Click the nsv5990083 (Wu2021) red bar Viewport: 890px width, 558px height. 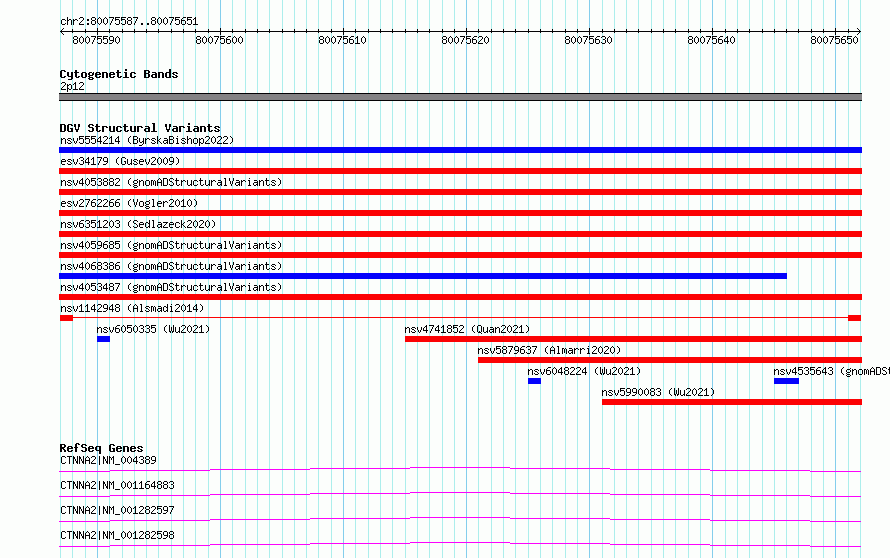tap(732, 402)
